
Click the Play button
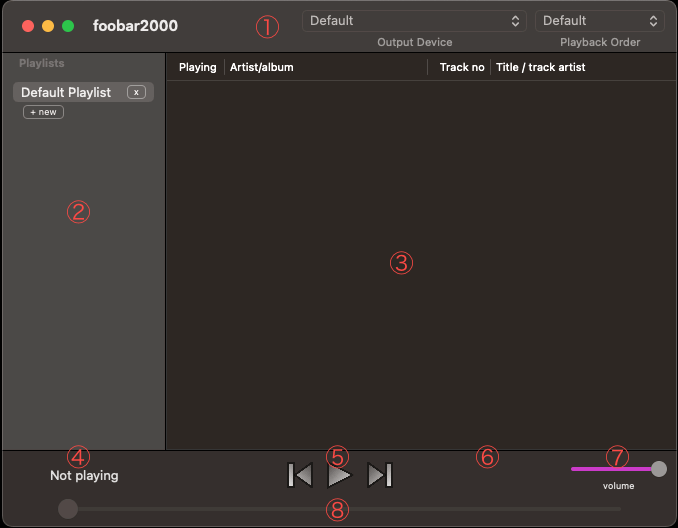pos(340,475)
